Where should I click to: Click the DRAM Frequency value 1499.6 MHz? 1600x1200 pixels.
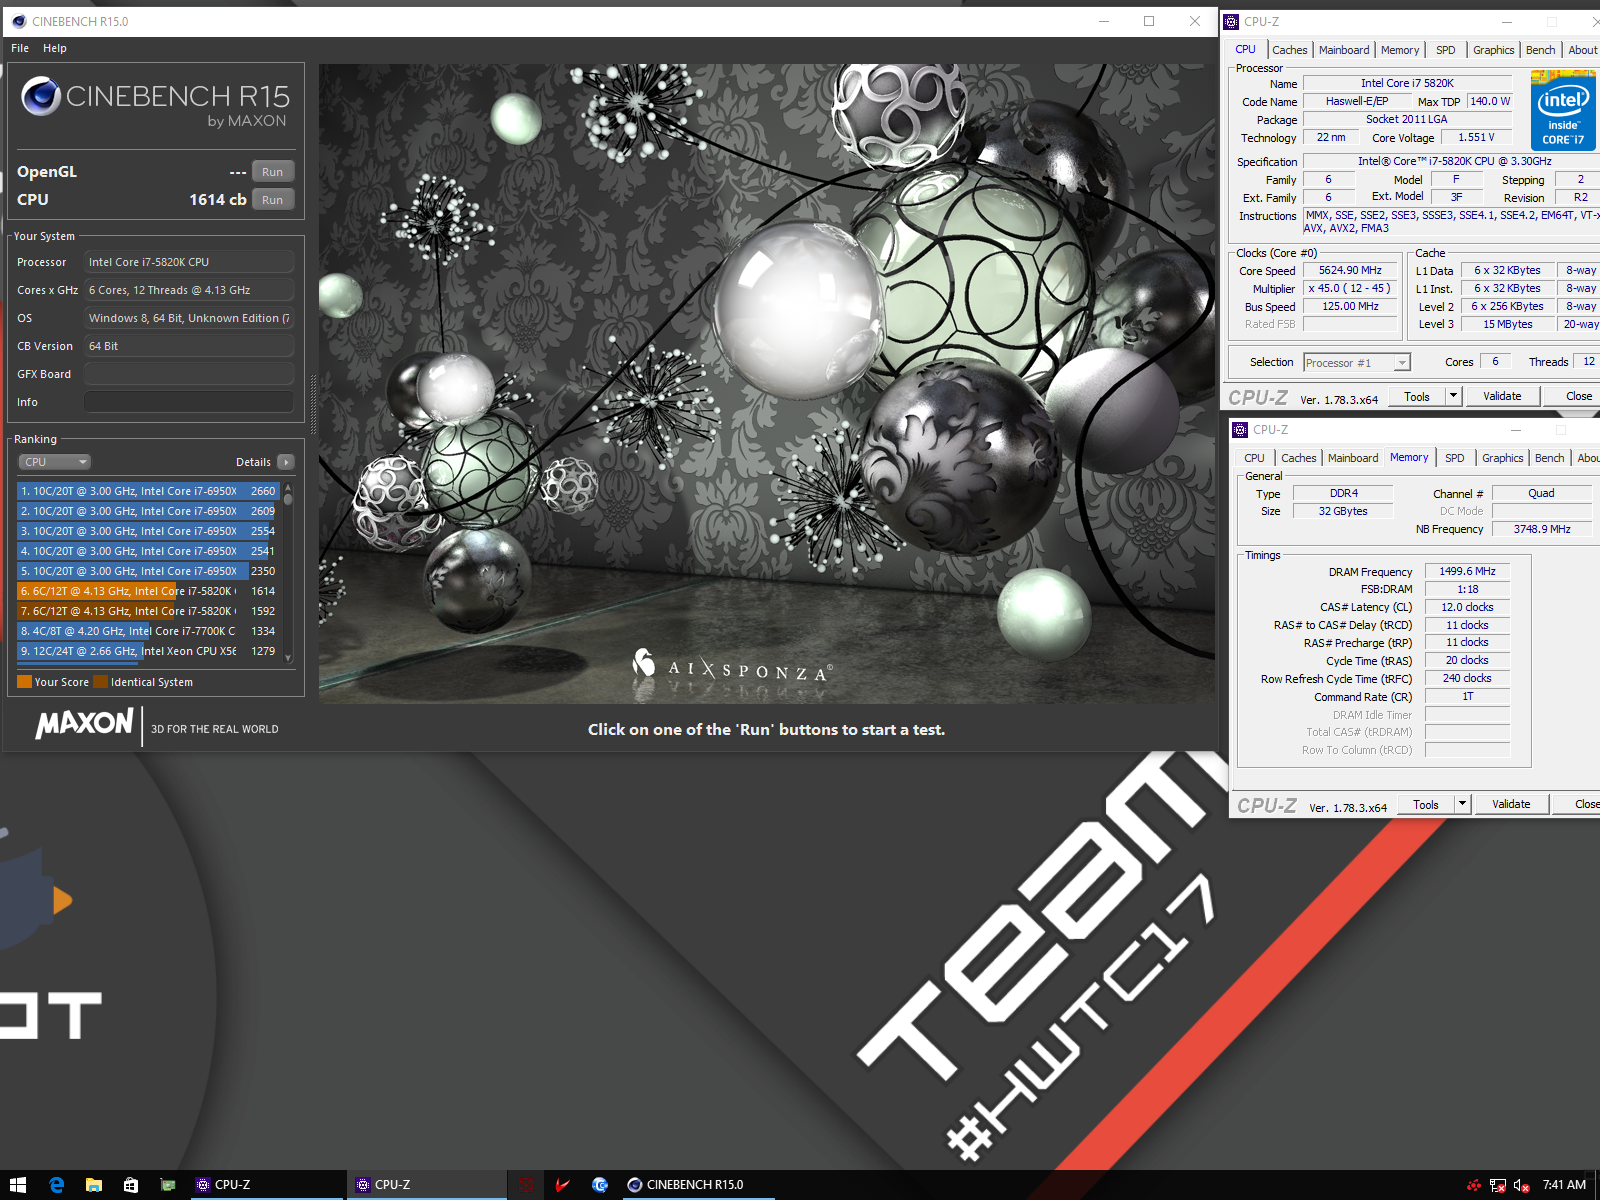click(1467, 571)
